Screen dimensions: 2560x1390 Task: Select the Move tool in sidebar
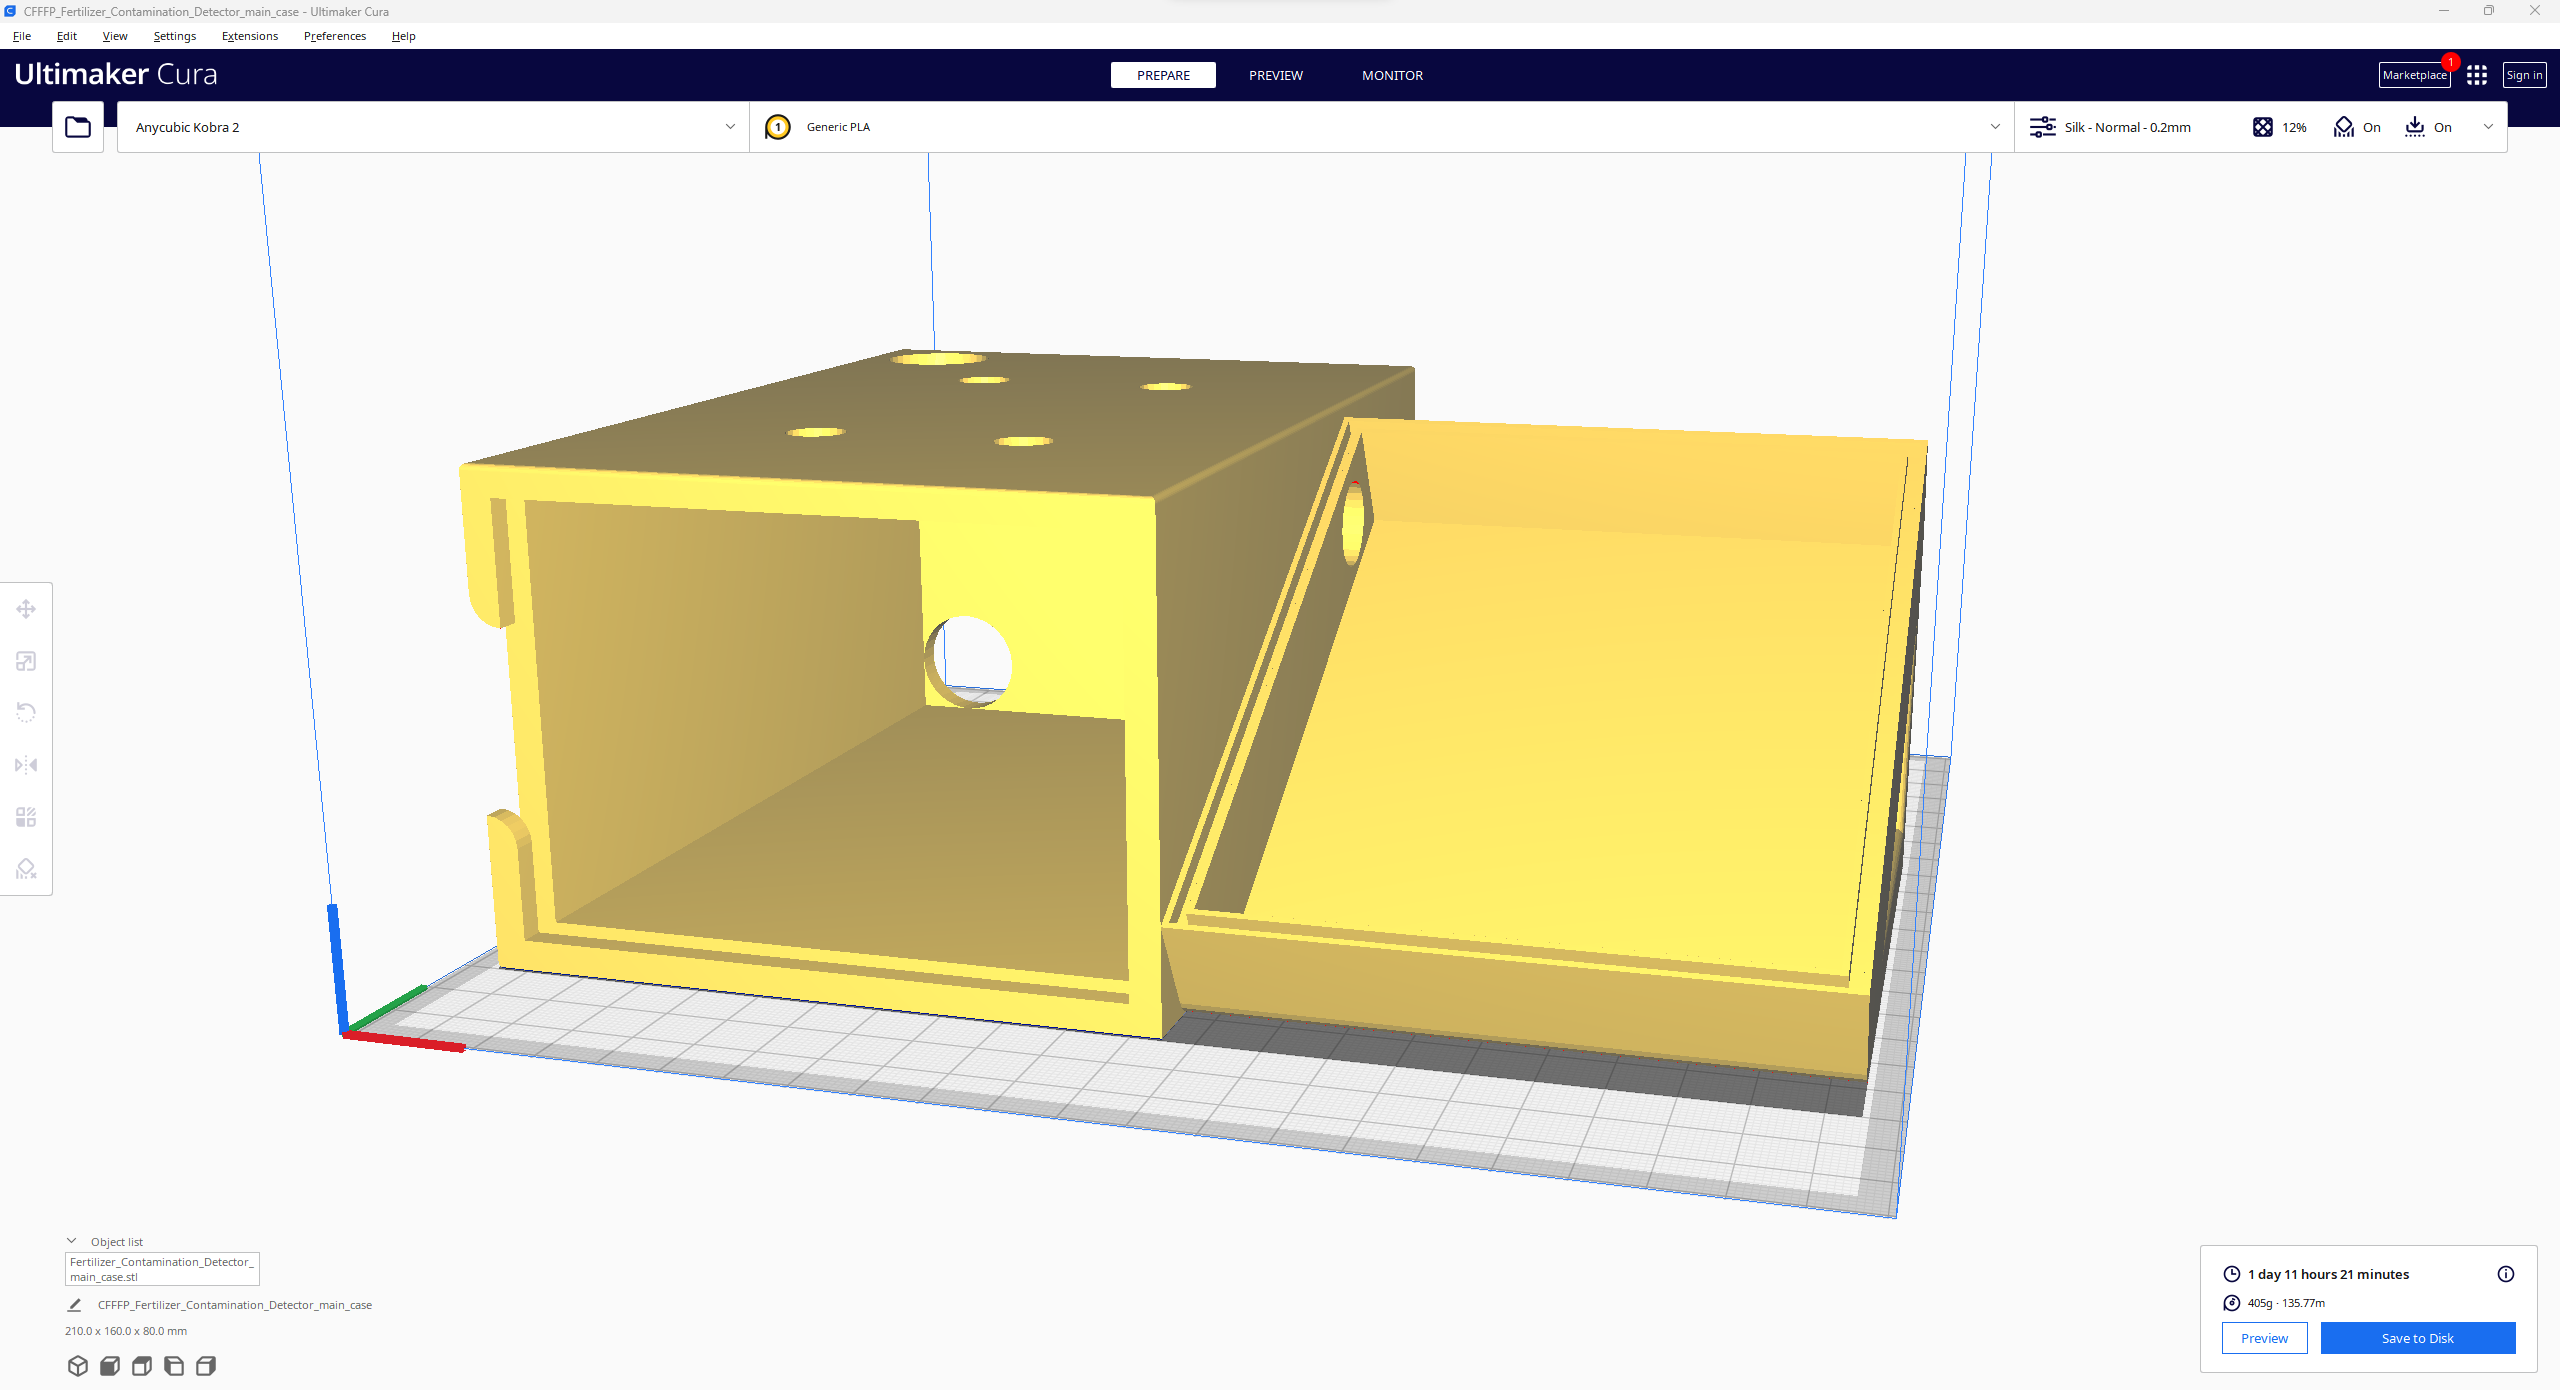26,609
